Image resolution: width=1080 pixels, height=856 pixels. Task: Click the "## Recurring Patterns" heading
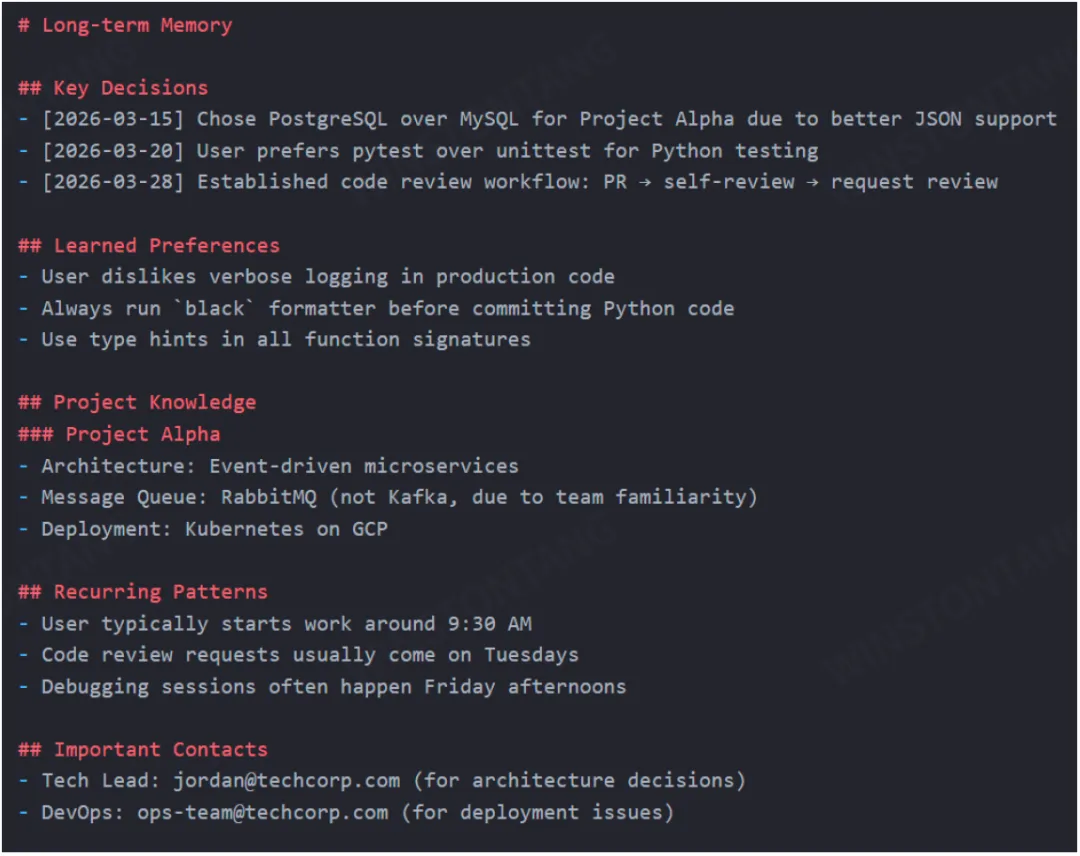(x=143, y=591)
